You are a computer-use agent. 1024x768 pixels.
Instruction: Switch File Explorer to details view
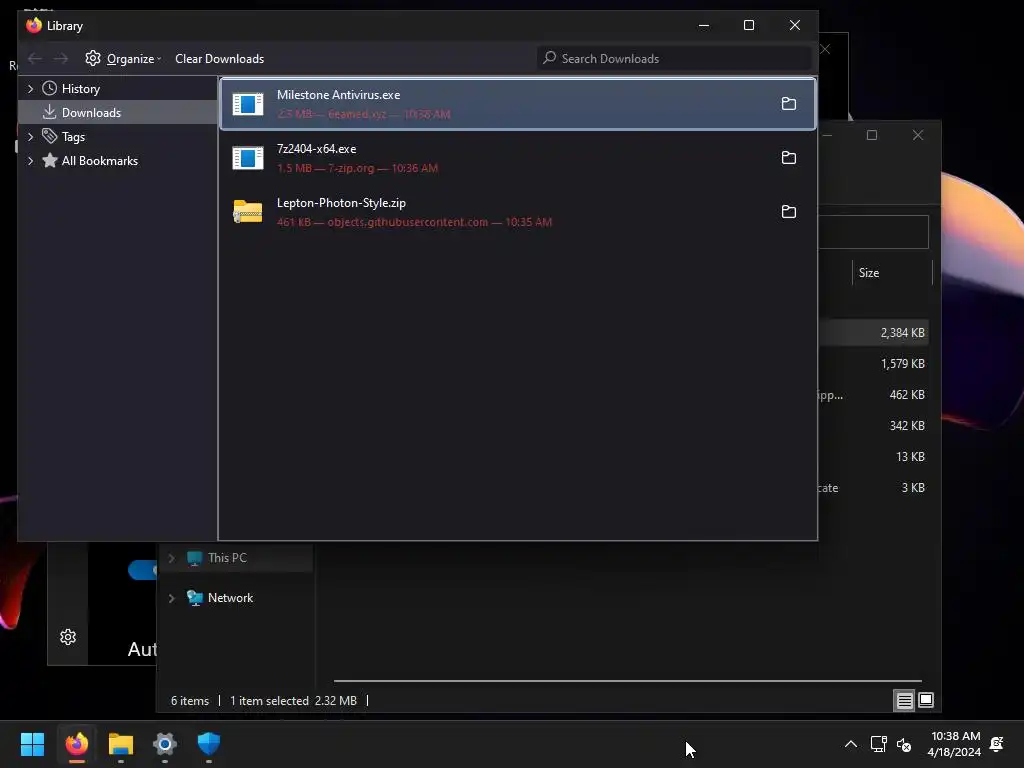pyautogui.click(x=904, y=701)
